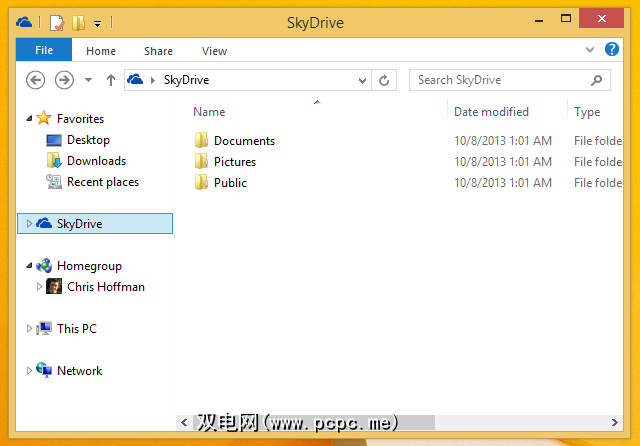Sort by Date modified column header
This screenshot has height=446, width=640.
(x=491, y=112)
